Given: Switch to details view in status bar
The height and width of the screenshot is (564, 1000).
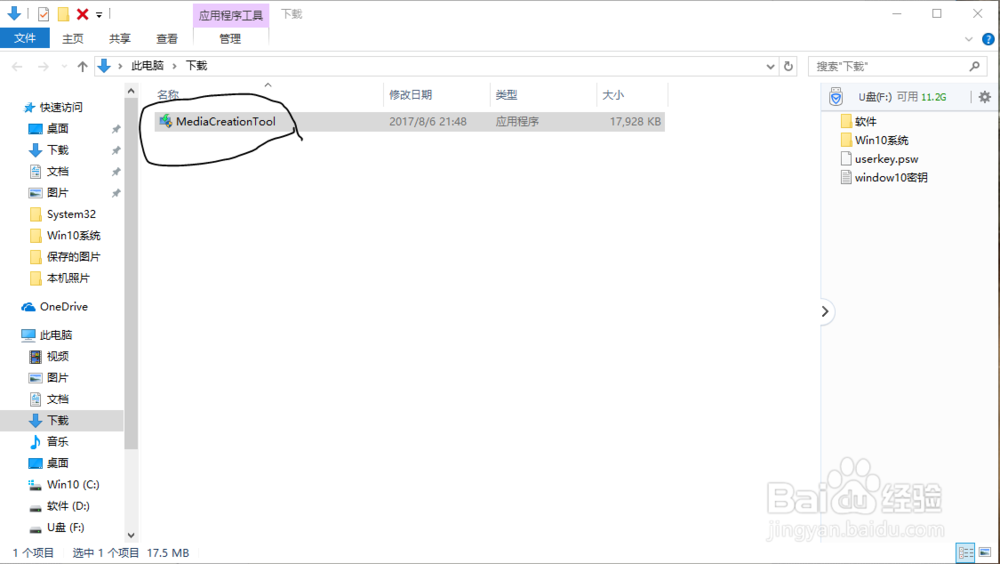Looking at the screenshot, I should point(966,552).
